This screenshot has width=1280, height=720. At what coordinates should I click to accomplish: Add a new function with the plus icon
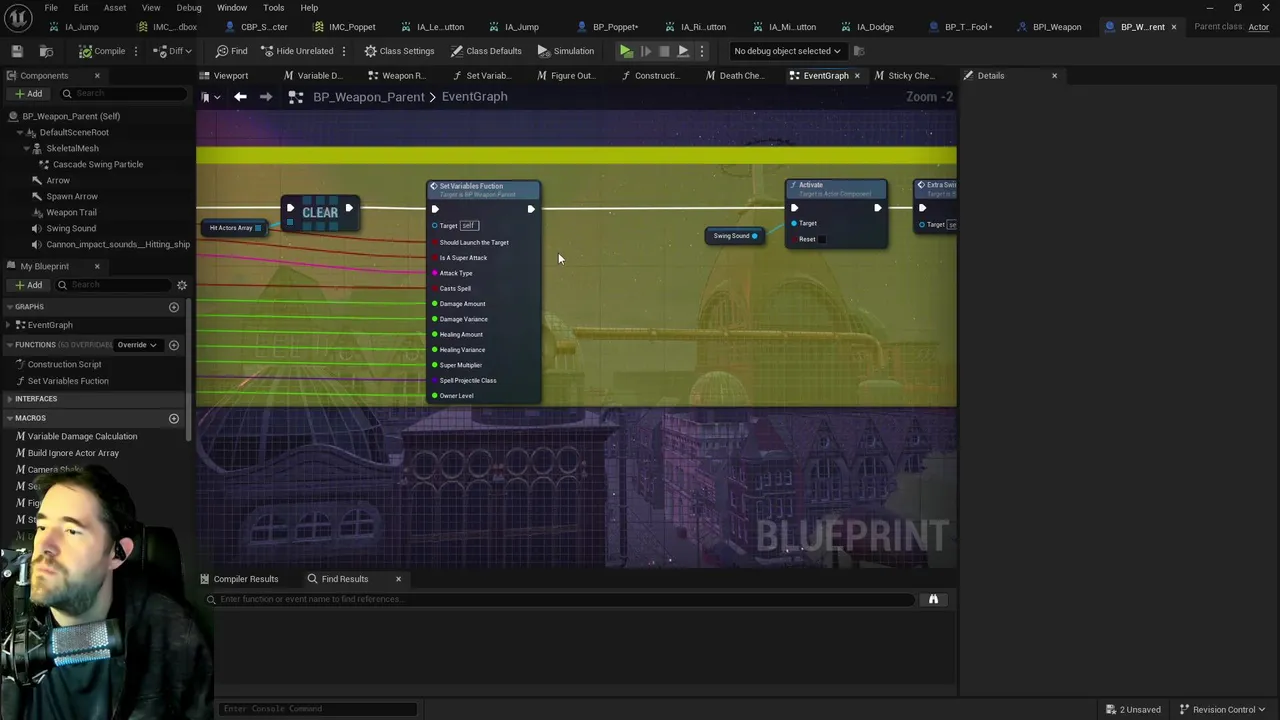174,345
